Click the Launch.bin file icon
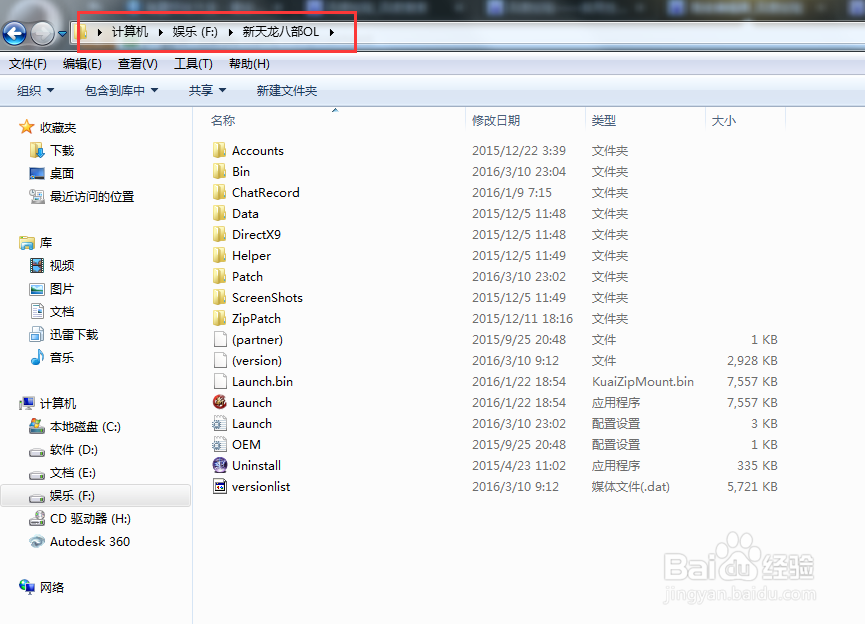 [220, 381]
